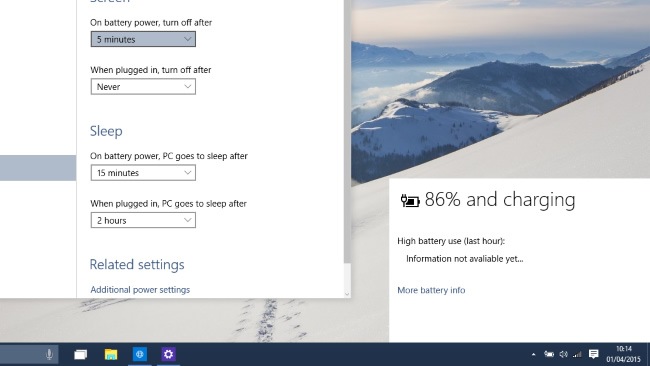Switch to the Settings gear taskbar app
This screenshot has height=366, width=650.
tap(168, 354)
